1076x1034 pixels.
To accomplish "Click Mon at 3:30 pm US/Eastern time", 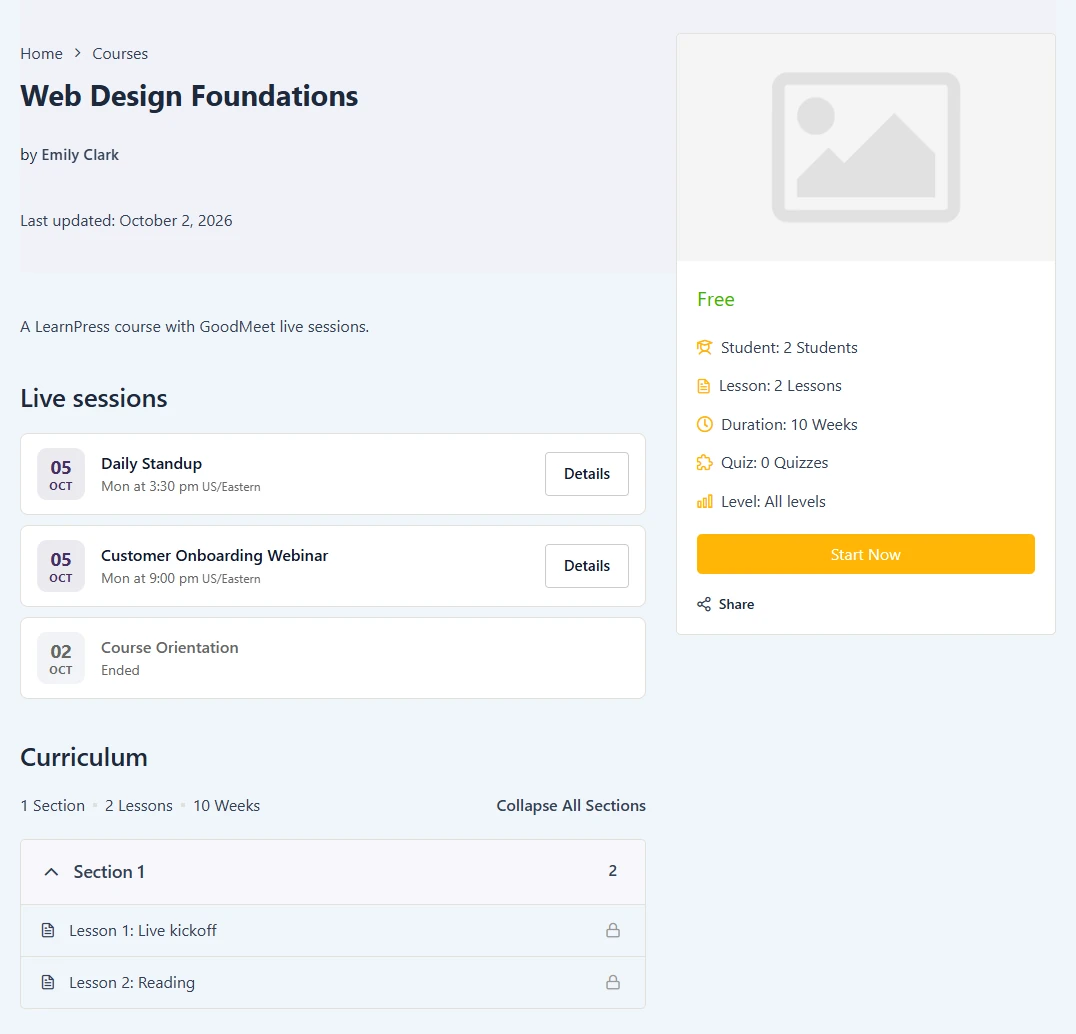I will (181, 486).
